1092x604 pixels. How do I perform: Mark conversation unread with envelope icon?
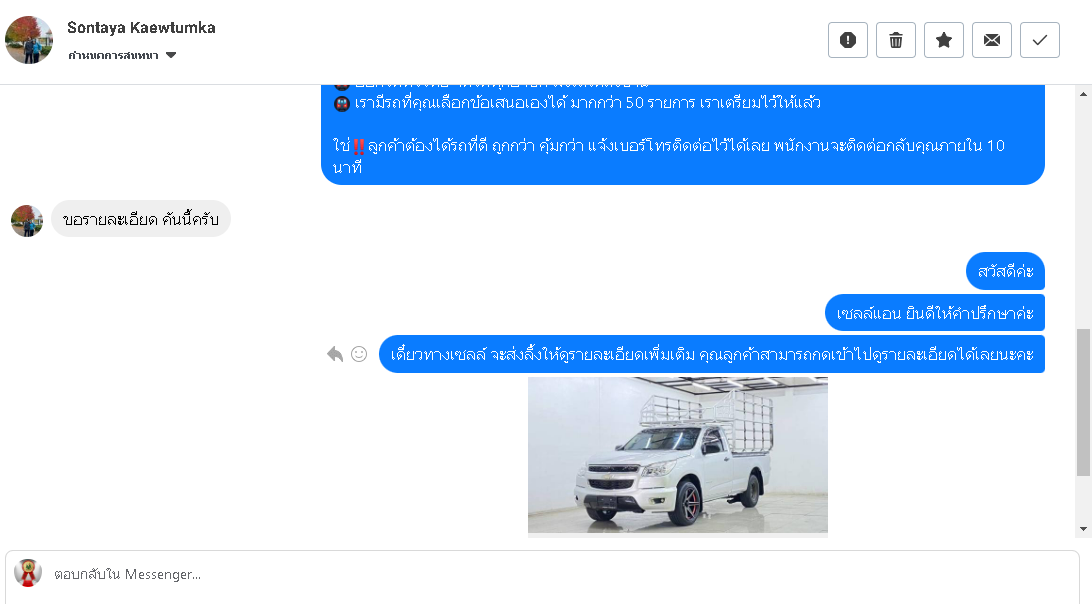(x=992, y=40)
